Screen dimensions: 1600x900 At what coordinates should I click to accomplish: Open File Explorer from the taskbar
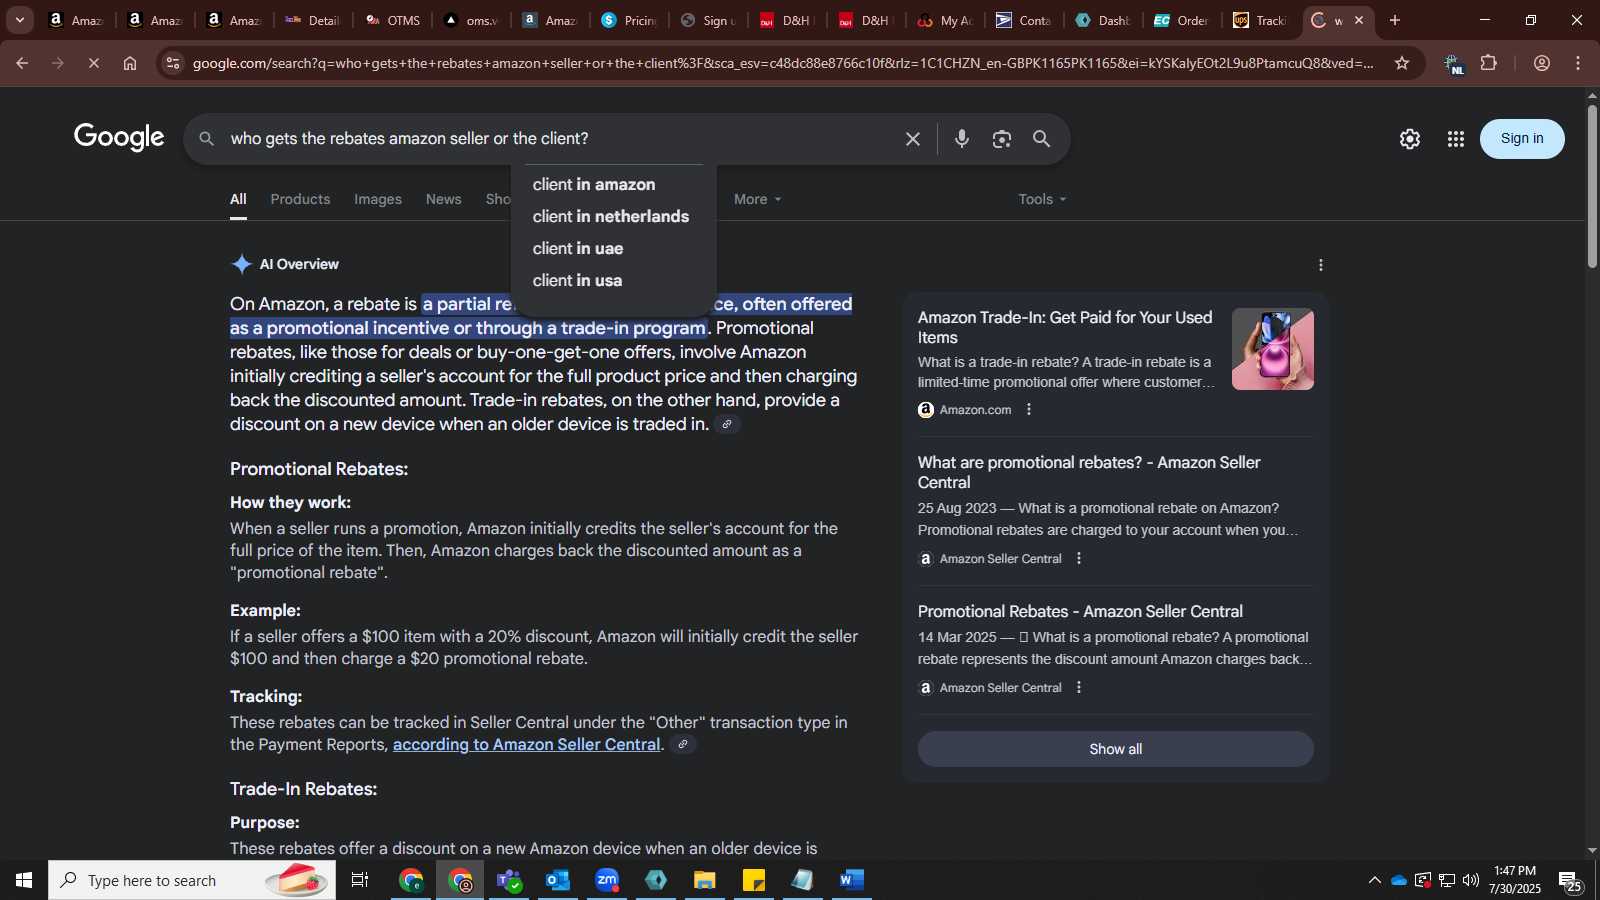coord(705,880)
